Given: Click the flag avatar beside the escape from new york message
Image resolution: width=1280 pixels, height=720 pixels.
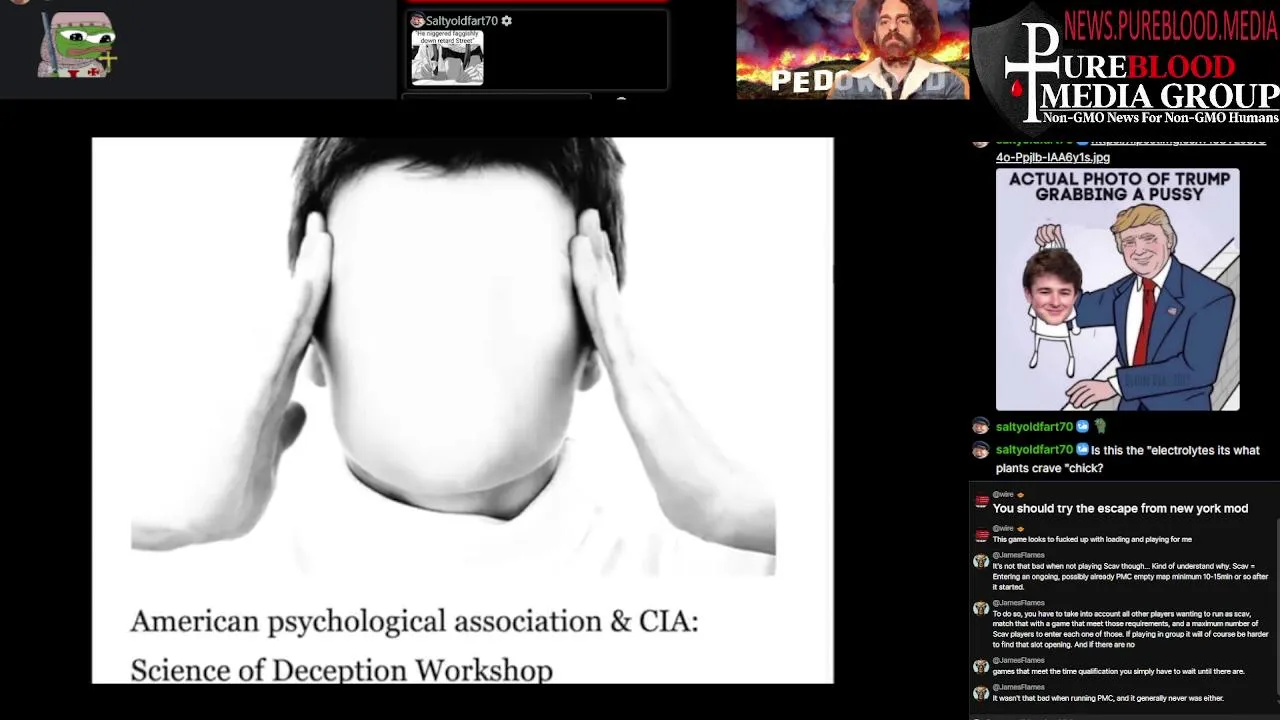Looking at the screenshot, I should tap(982, 502).
